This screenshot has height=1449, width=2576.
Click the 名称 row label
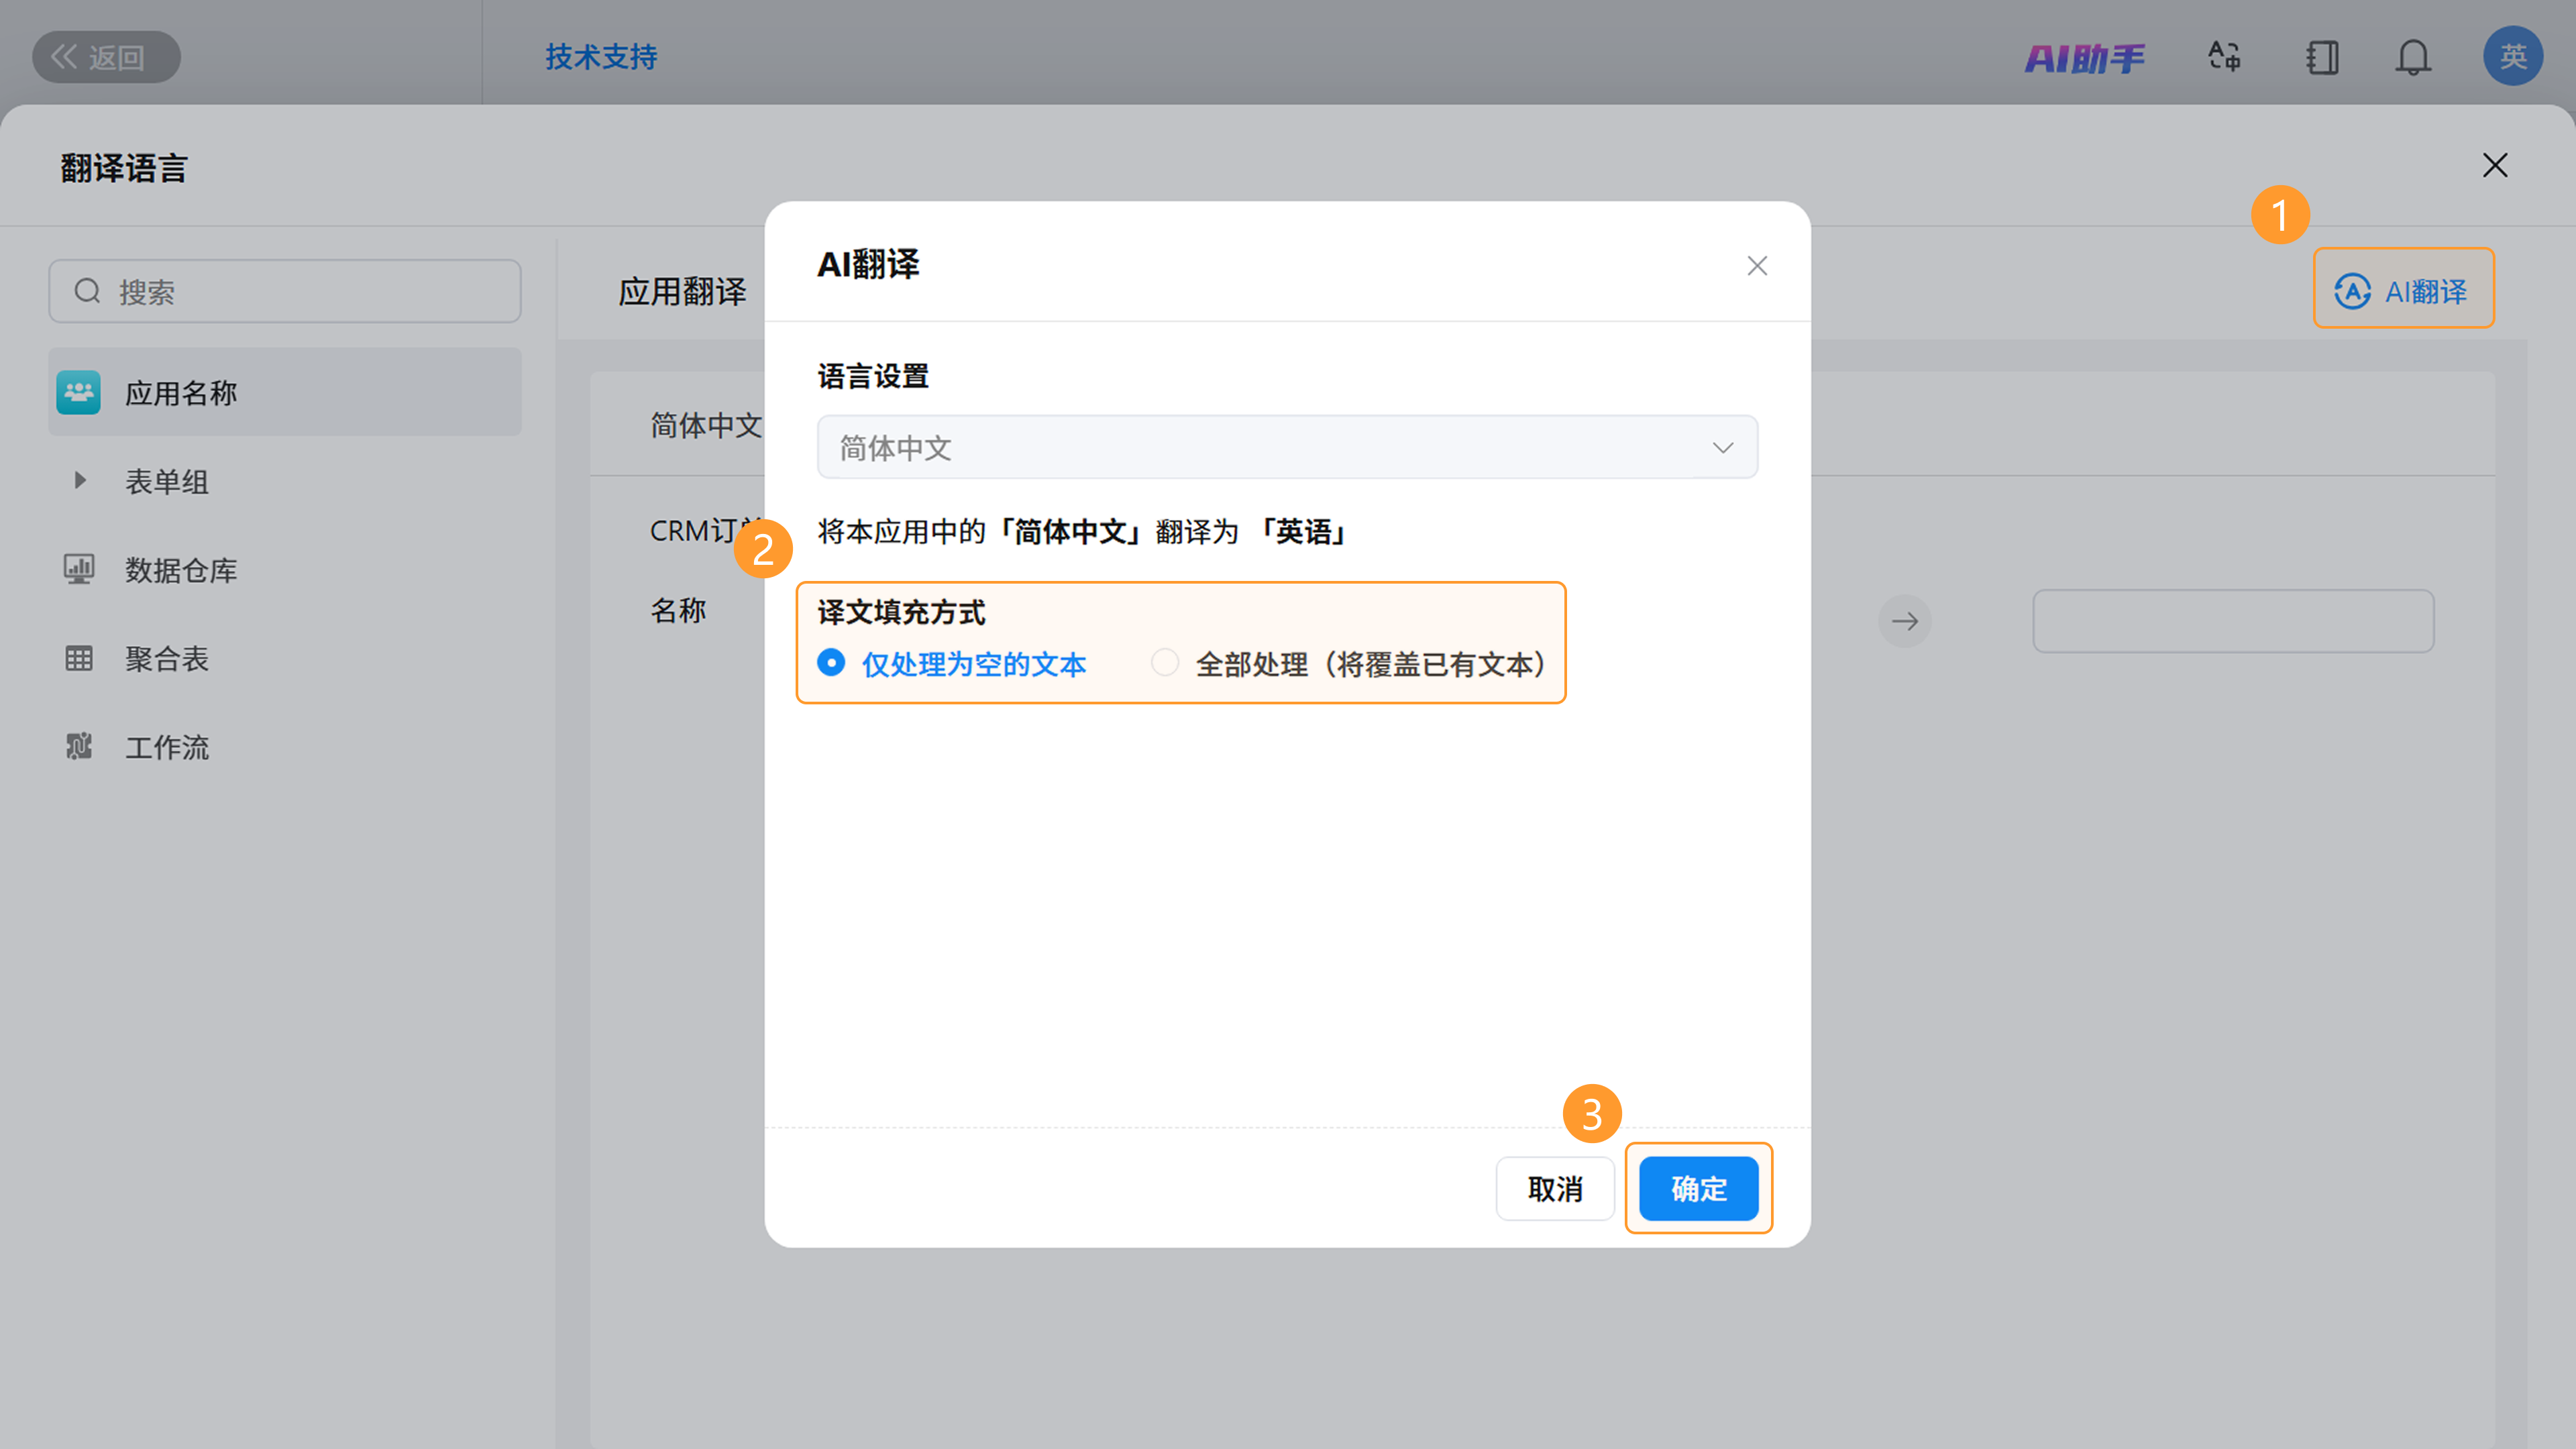point(678,610)
